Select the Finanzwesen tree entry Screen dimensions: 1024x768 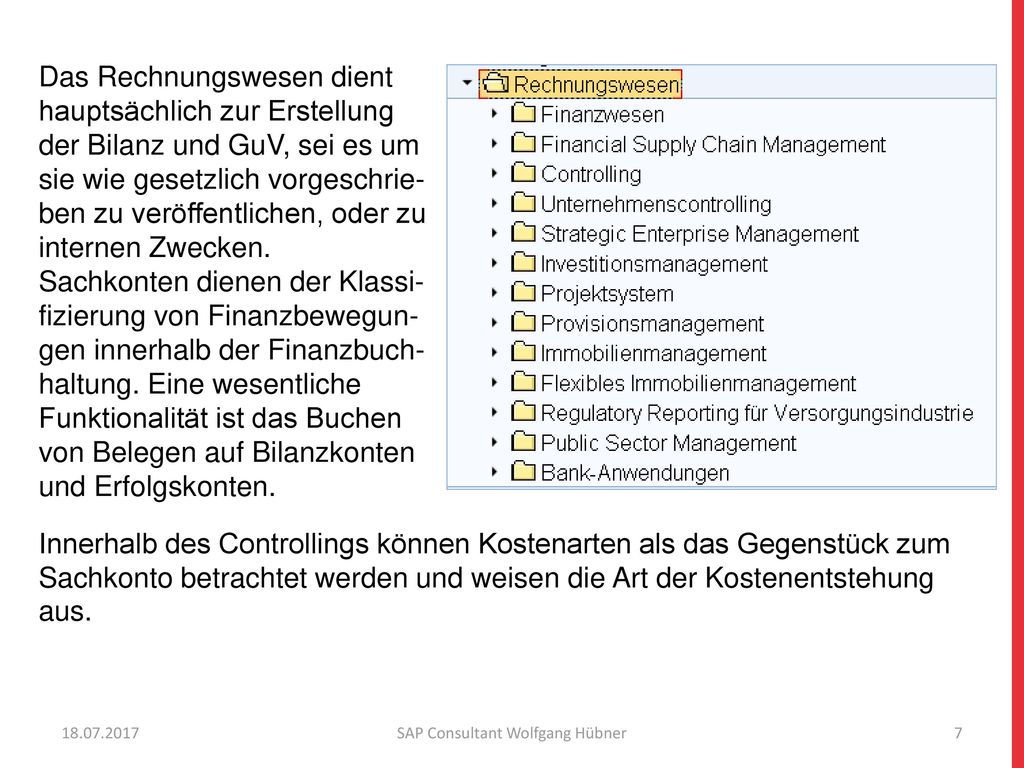coord(602,114)
